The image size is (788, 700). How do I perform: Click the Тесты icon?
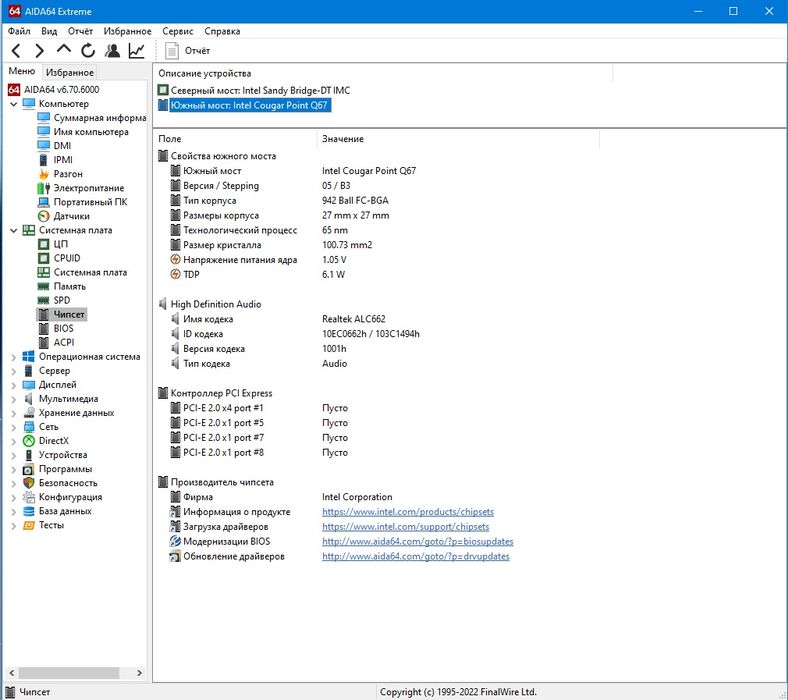[x=29, y=525]
